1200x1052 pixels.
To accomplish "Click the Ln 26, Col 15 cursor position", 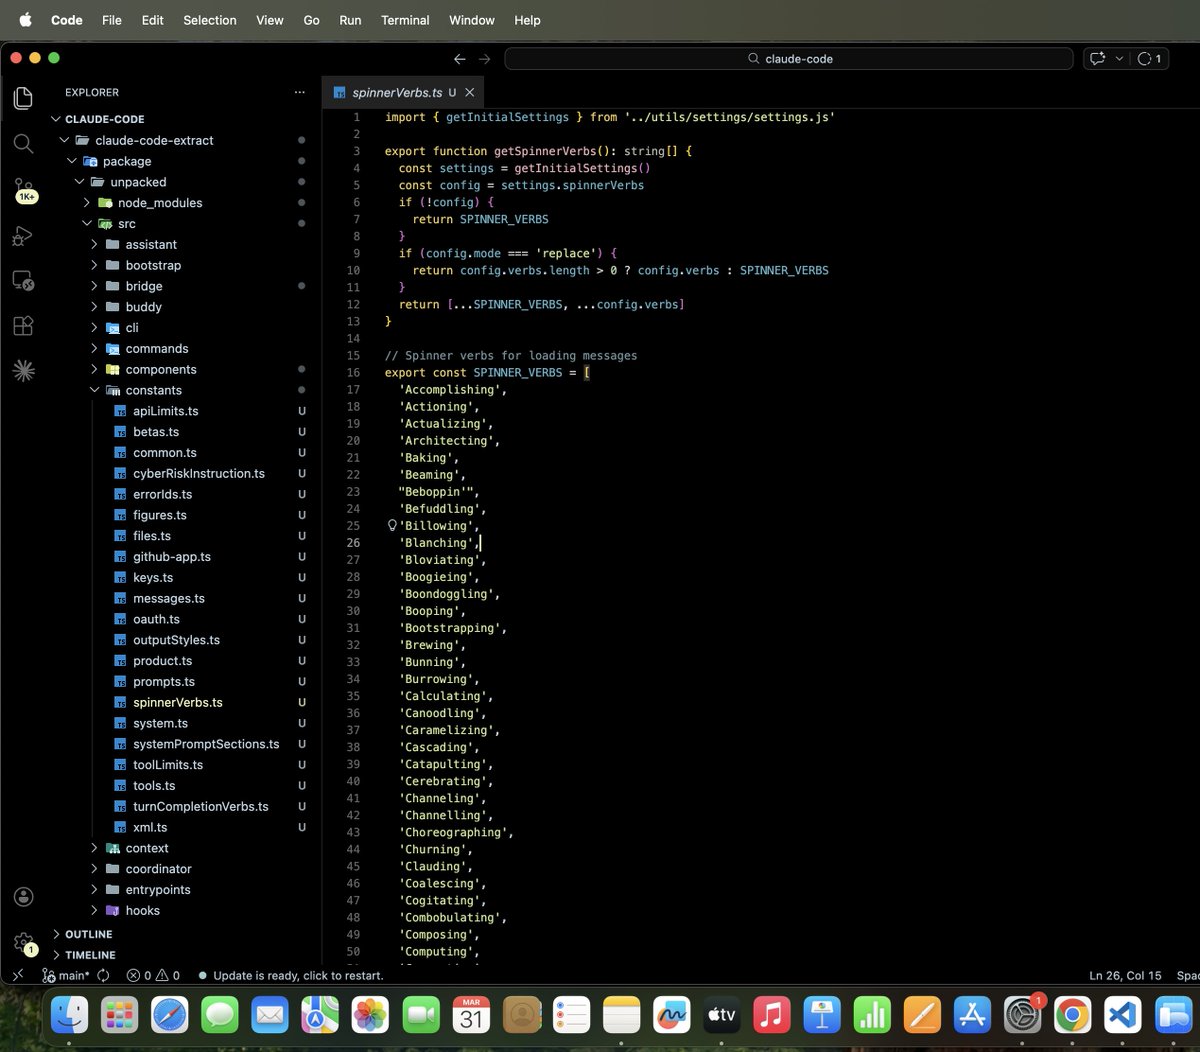I will coord(1125,975).
